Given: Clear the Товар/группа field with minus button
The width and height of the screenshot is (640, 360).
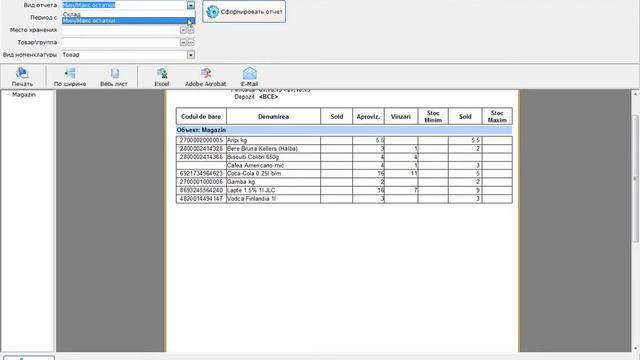Looking at the screenshot, I should click(183, 42).
